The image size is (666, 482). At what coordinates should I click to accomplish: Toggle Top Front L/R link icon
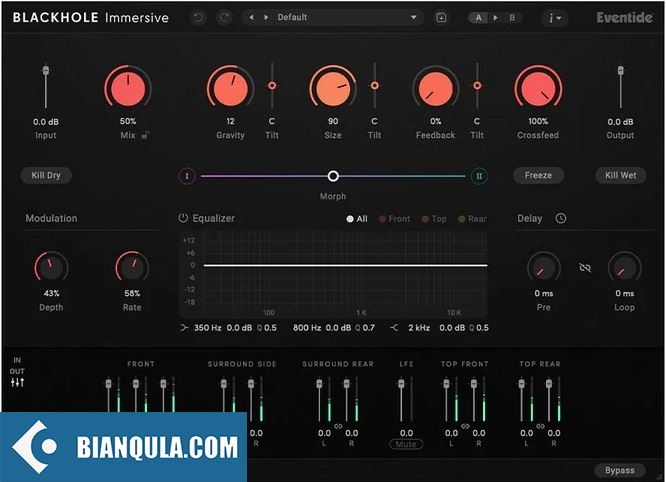465,426
